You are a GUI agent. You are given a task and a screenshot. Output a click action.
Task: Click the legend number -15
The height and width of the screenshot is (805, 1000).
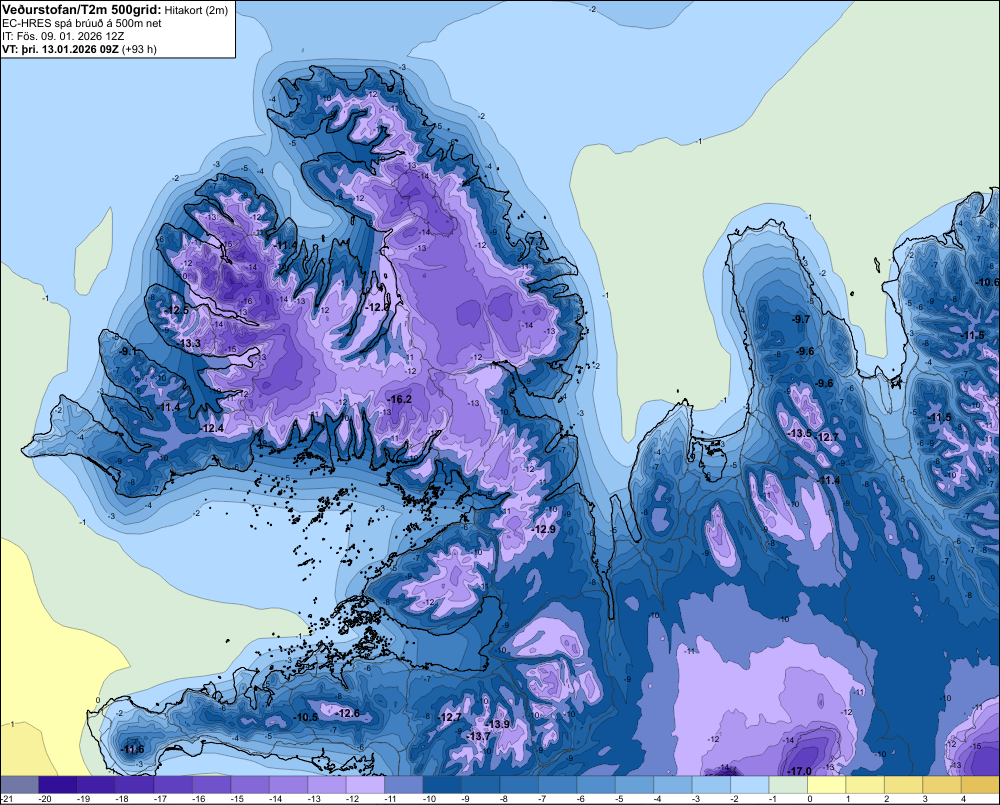pyautogui.click(x=237, y=799)
